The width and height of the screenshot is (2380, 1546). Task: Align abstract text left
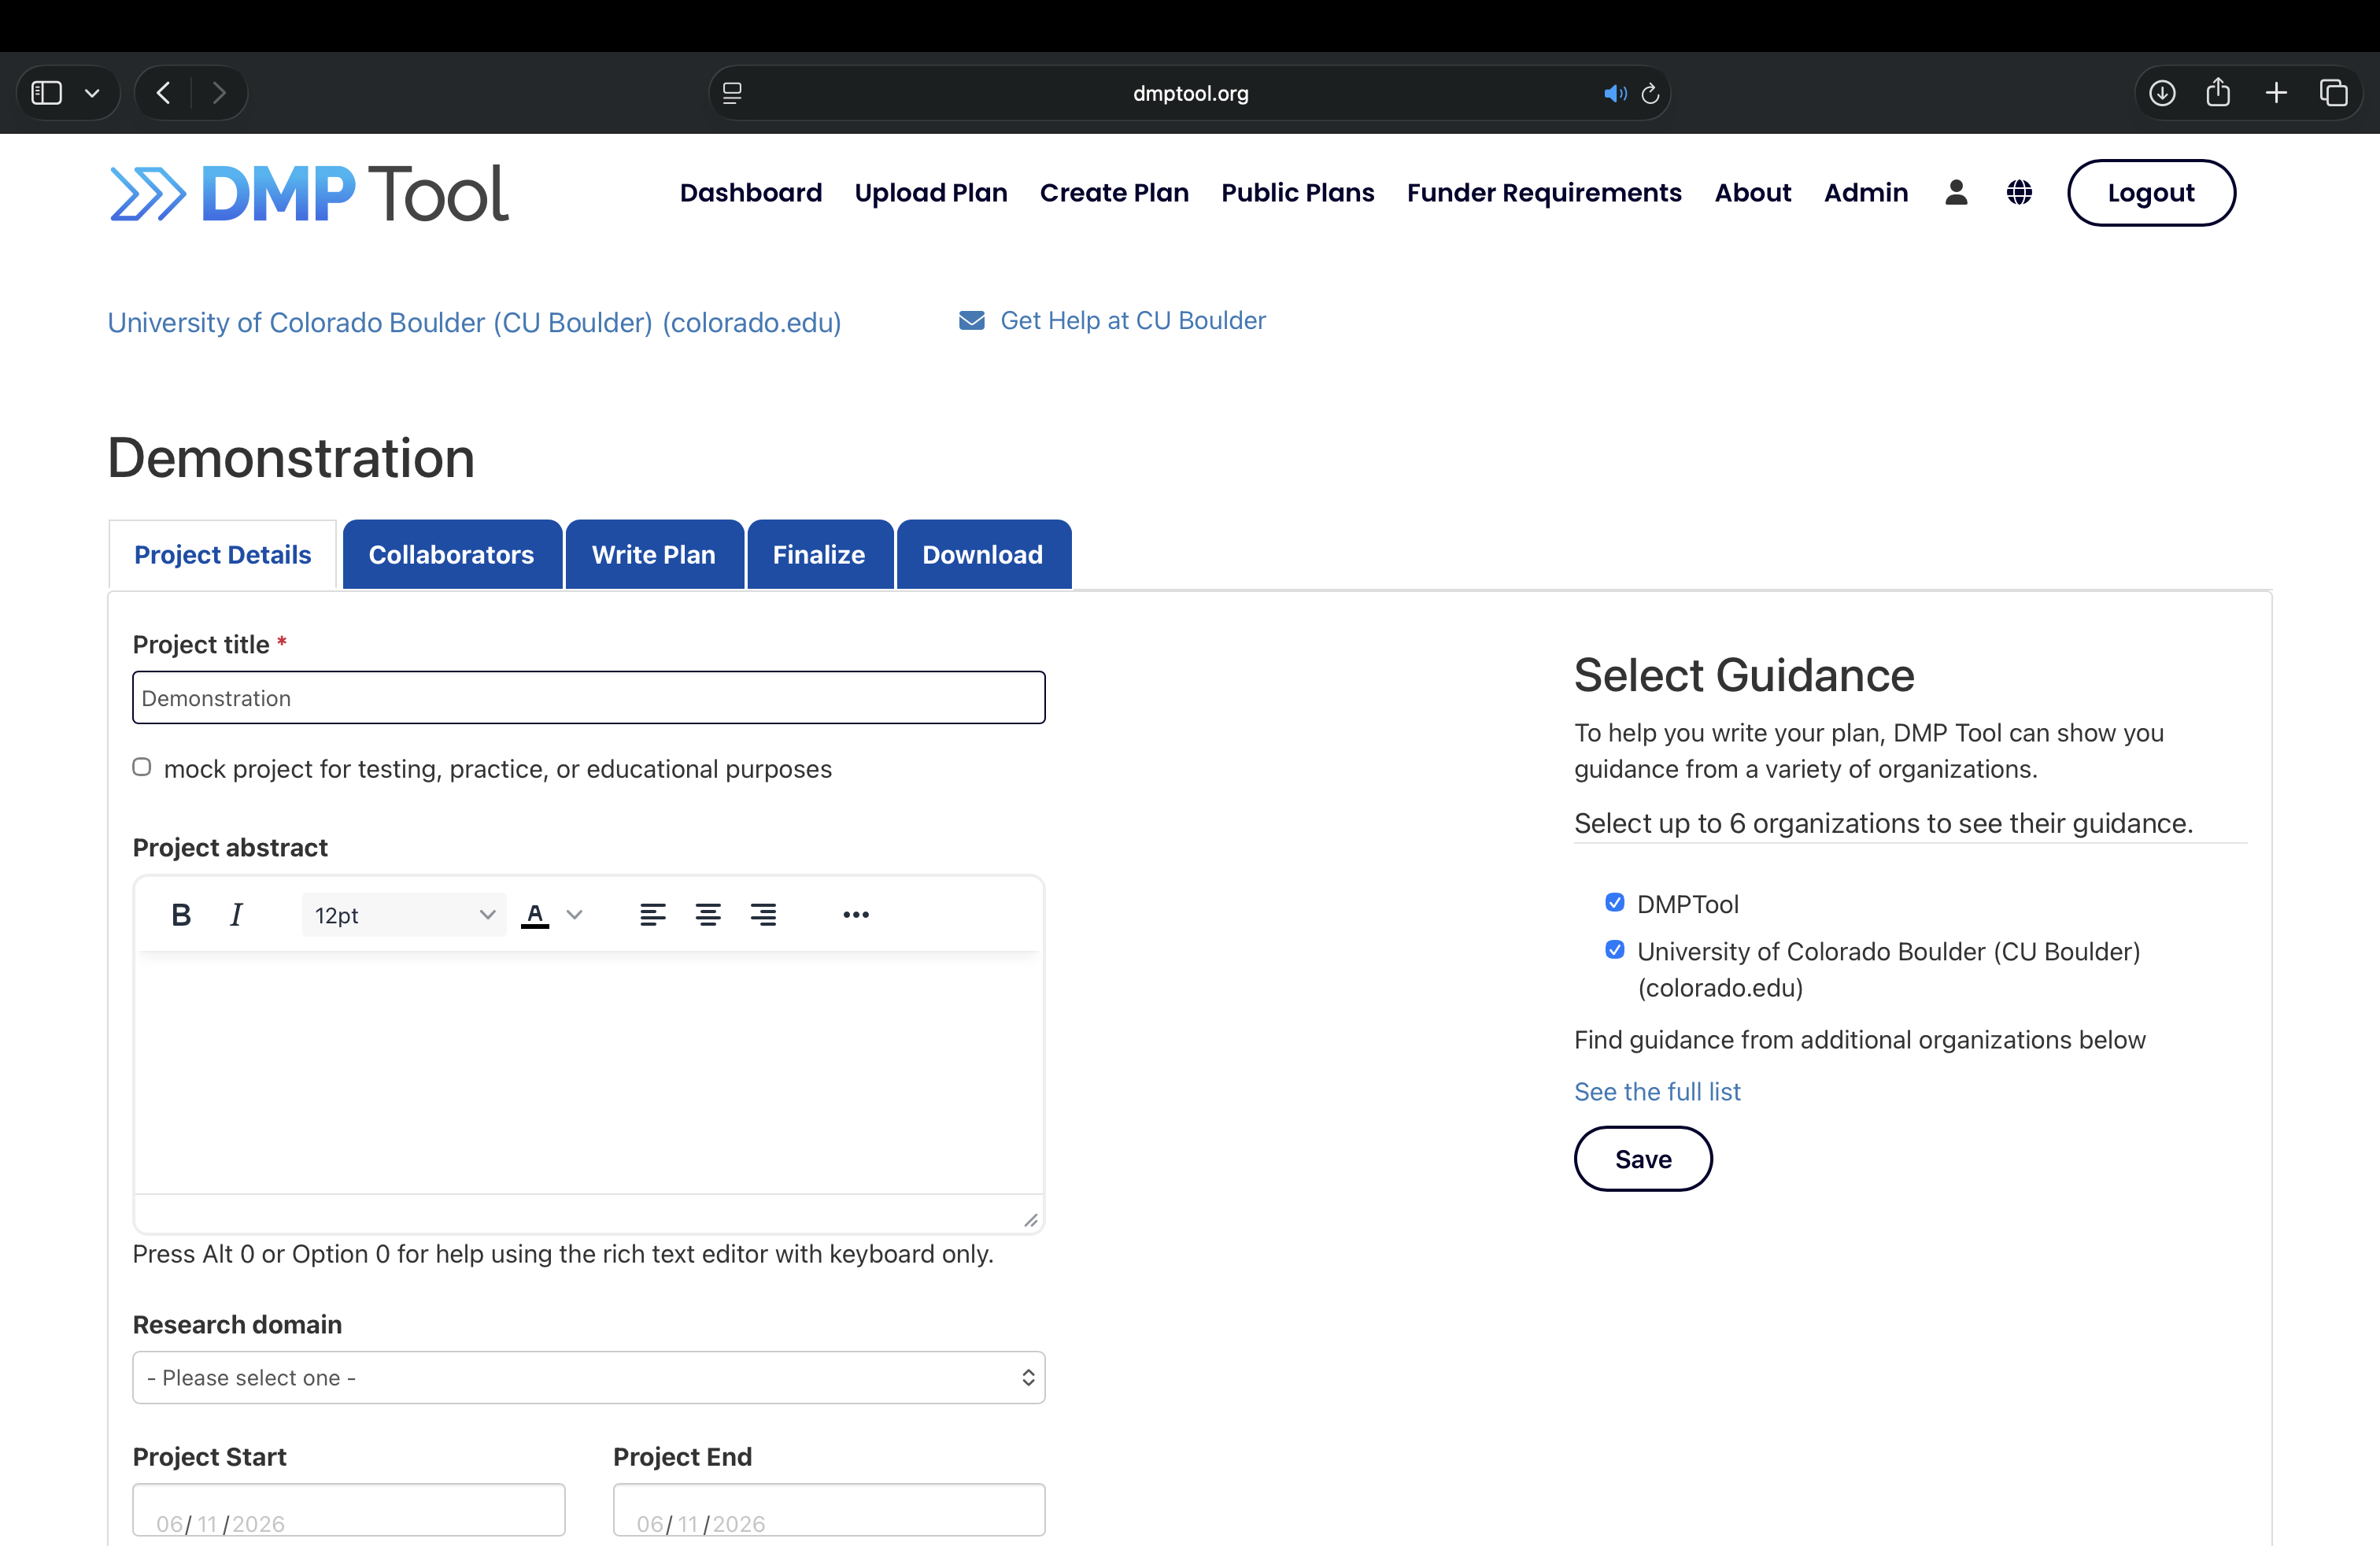coord(652,914)
